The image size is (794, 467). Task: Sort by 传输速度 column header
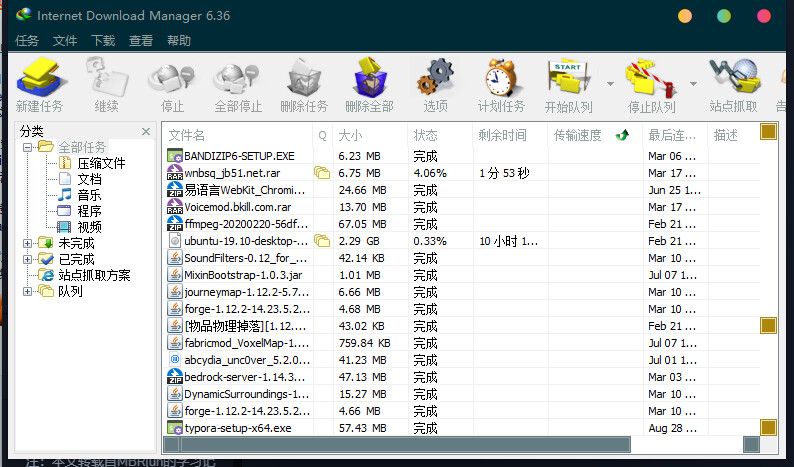pos(595,135)
